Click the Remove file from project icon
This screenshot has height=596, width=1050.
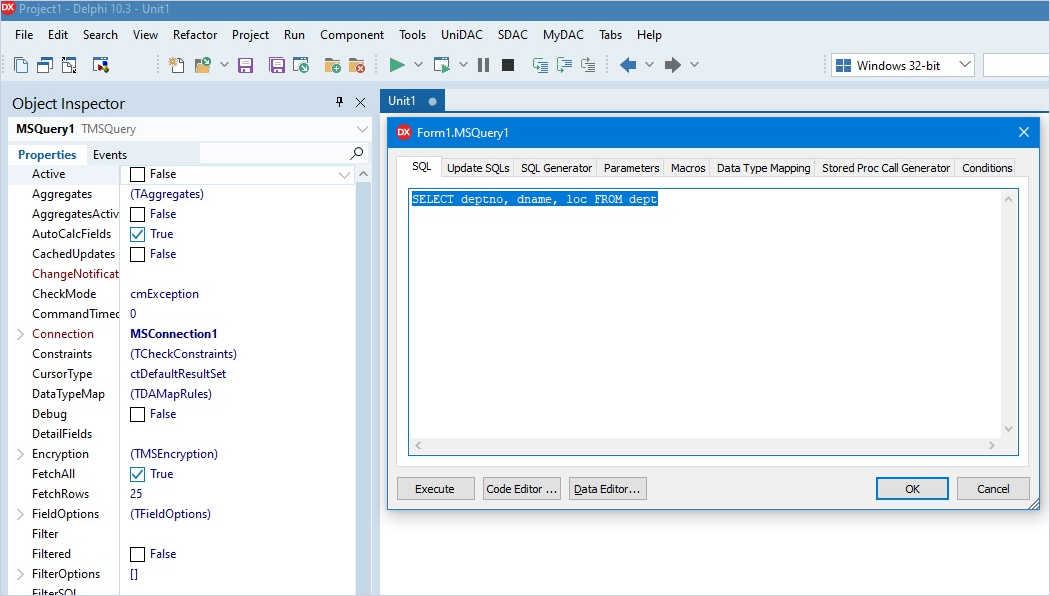(356, 63)
